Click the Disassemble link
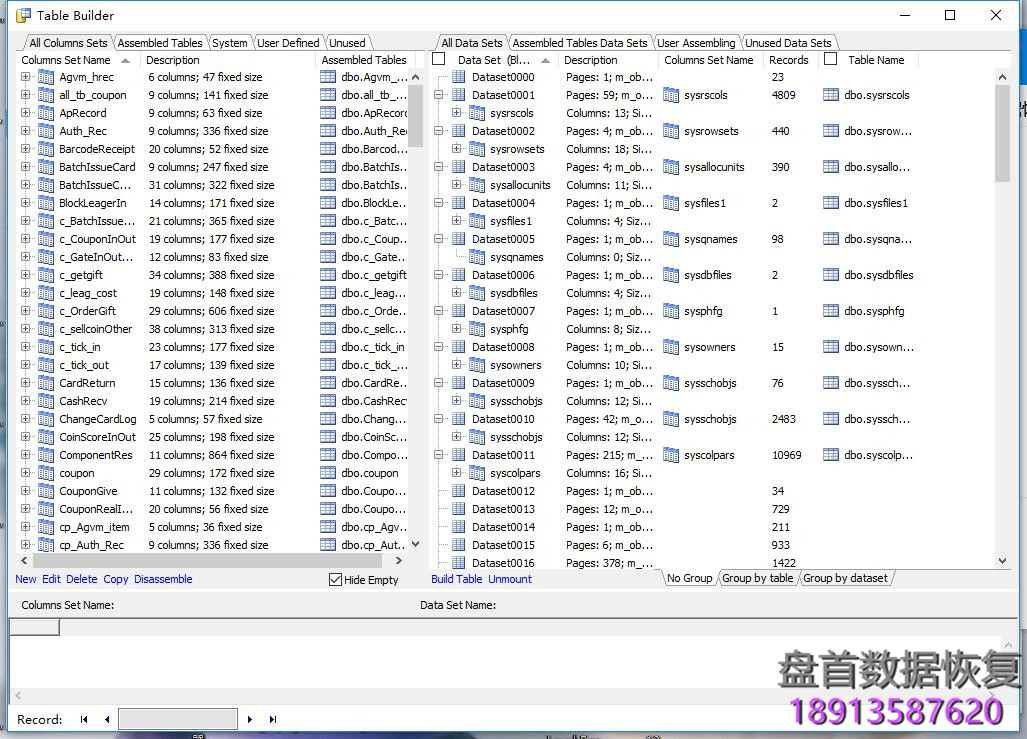Image resolution: width=1027 pixels, height=739 pixels. coord(163,579)
